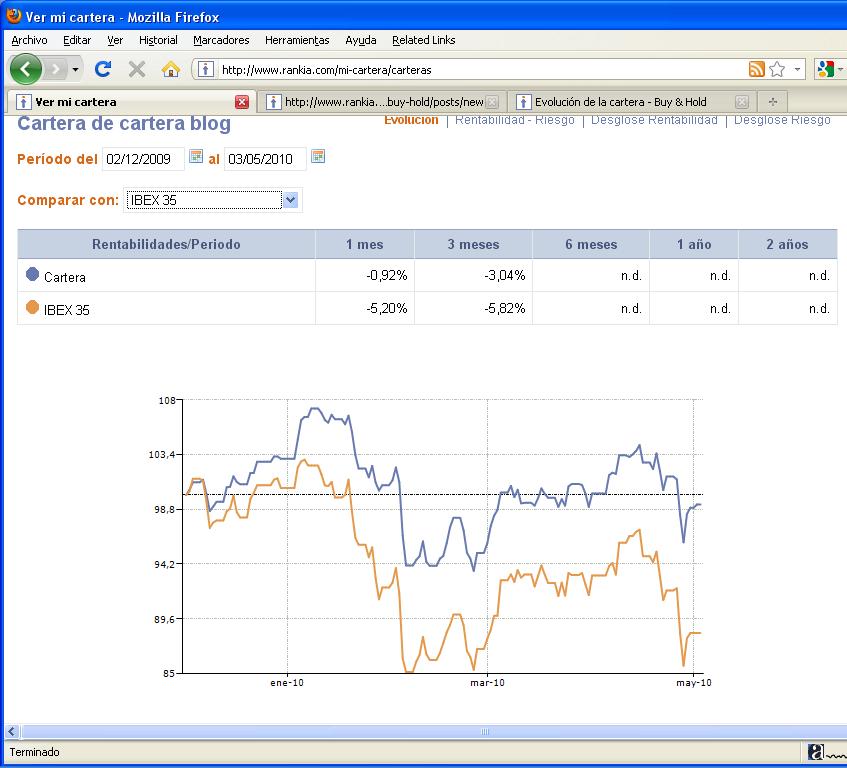Click the Firefox logo in title bar
Image resolution: width=847 pixels, height=768 pixels.
pyautogui.click(x=14, y=16)
